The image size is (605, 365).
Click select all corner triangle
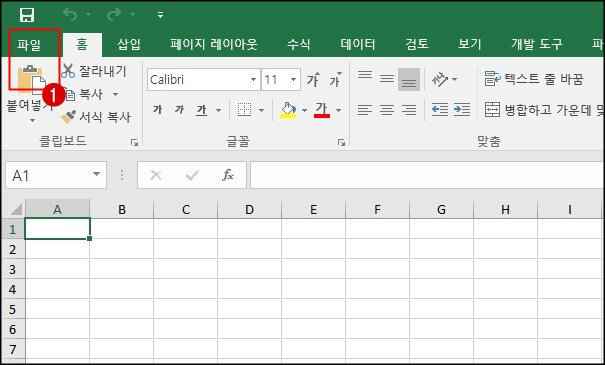point(16,210)
